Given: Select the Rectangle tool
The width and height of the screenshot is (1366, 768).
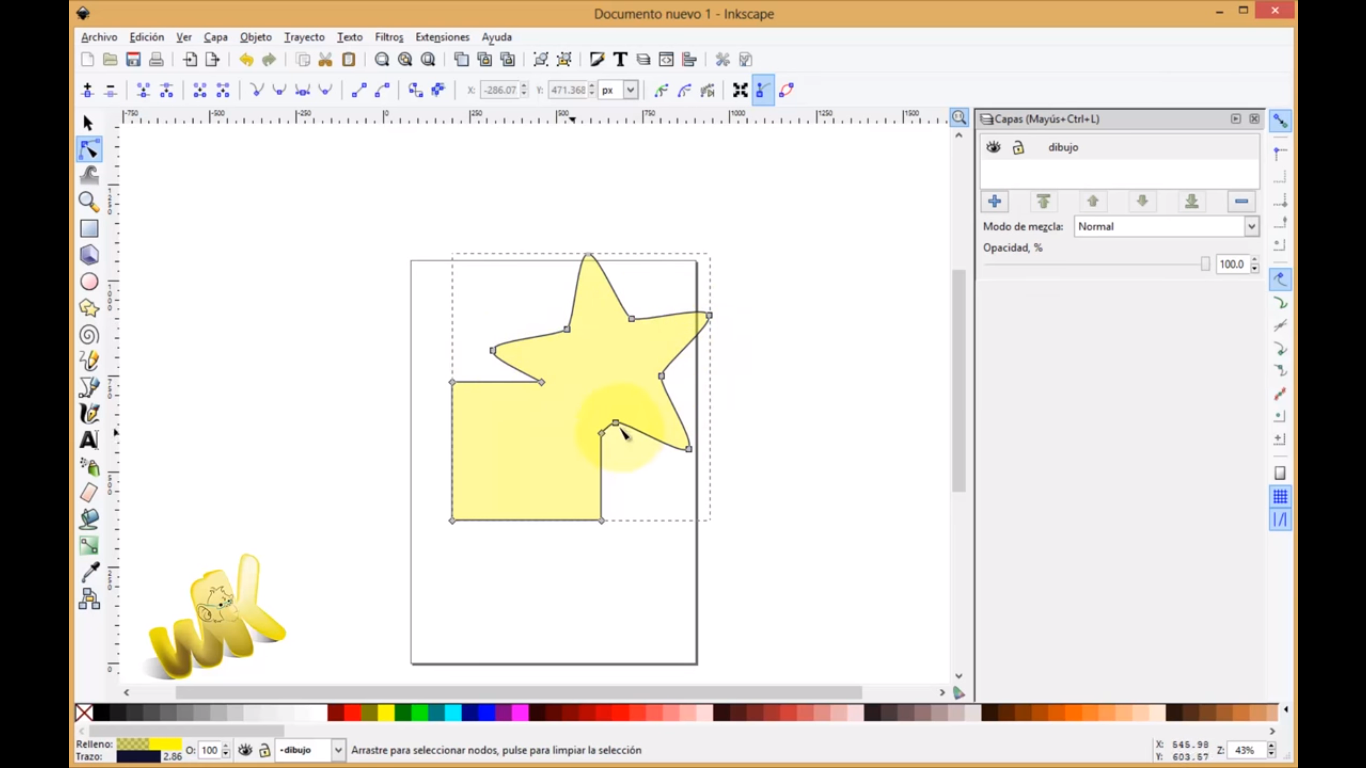Looking at the screenshot, I should coord(88,228).
